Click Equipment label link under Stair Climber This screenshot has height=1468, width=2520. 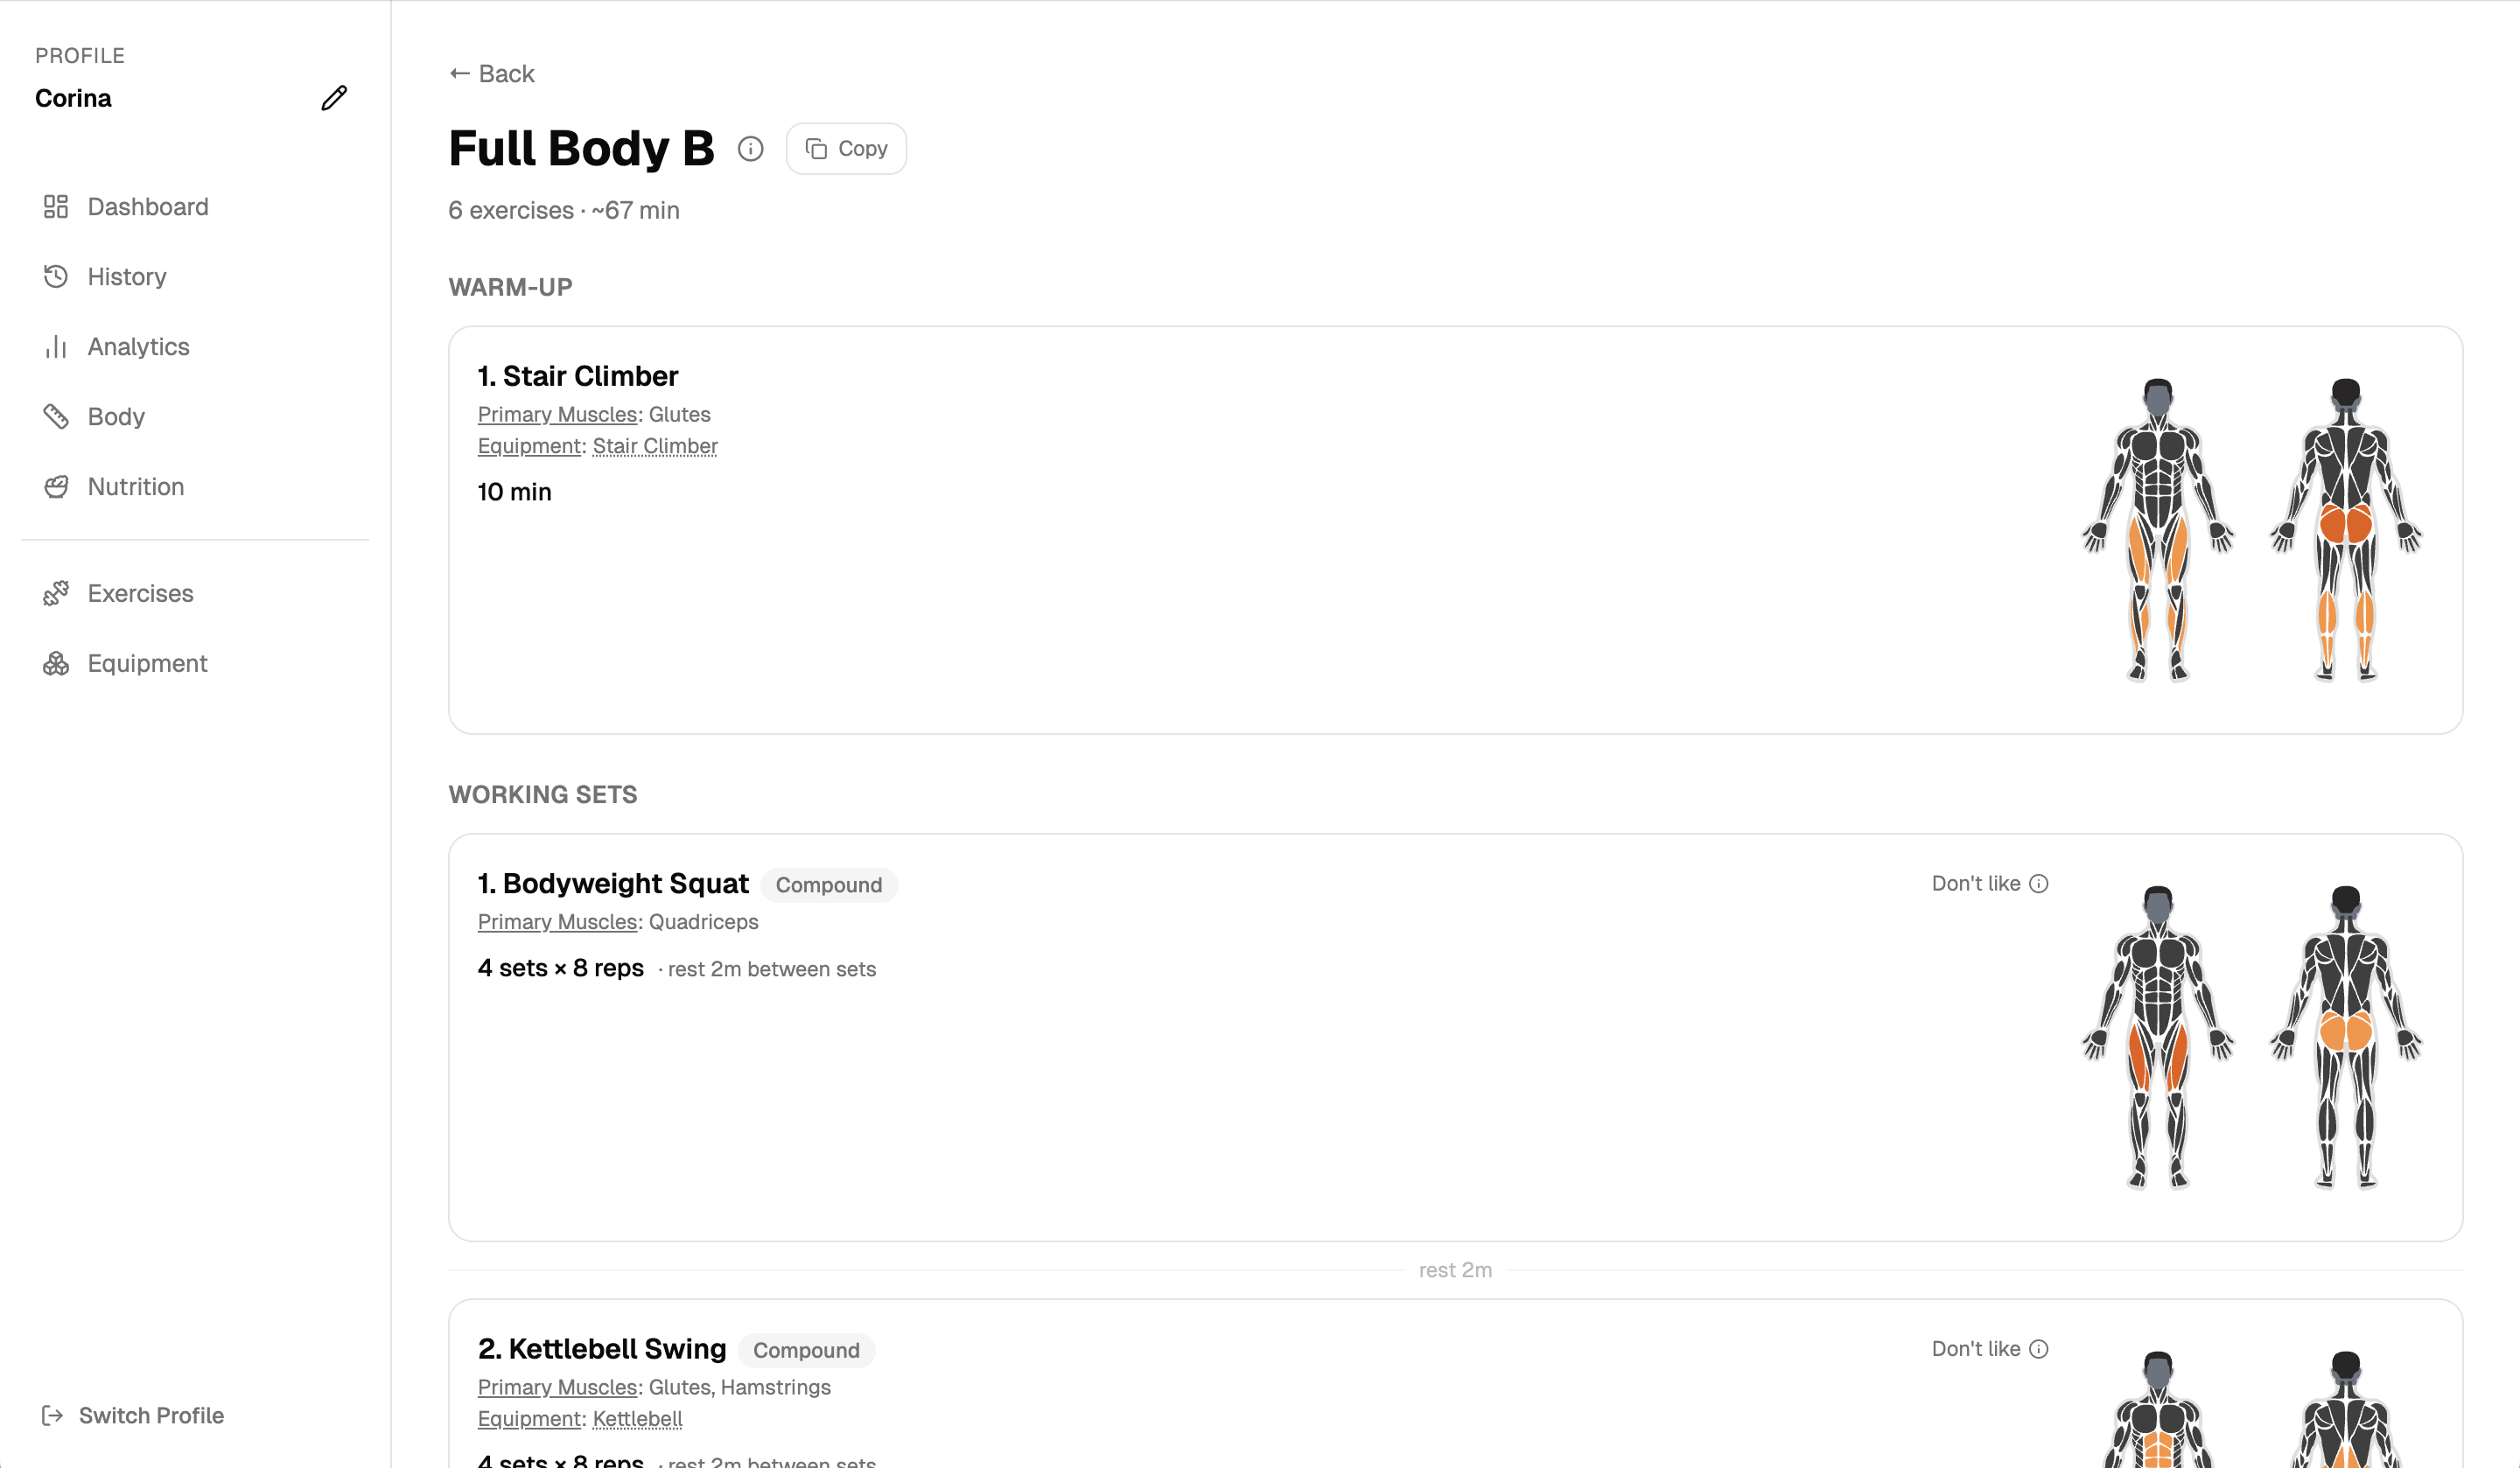click(x=529, y=446)
